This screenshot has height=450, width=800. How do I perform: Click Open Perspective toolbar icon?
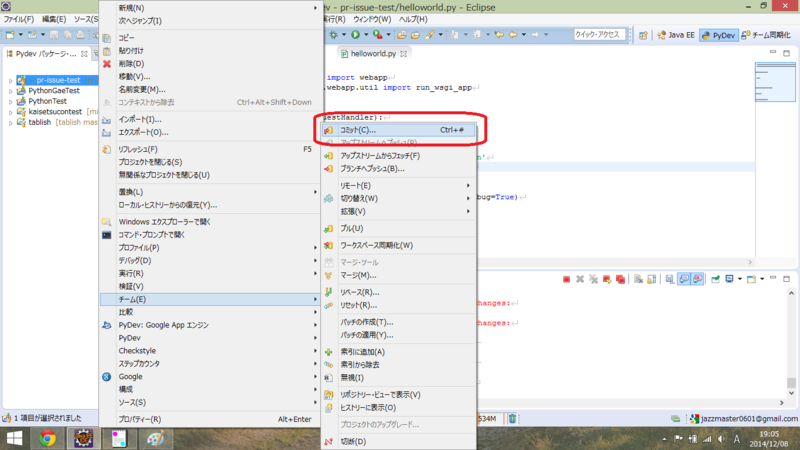pyautogui.click(x=643, y=35)
